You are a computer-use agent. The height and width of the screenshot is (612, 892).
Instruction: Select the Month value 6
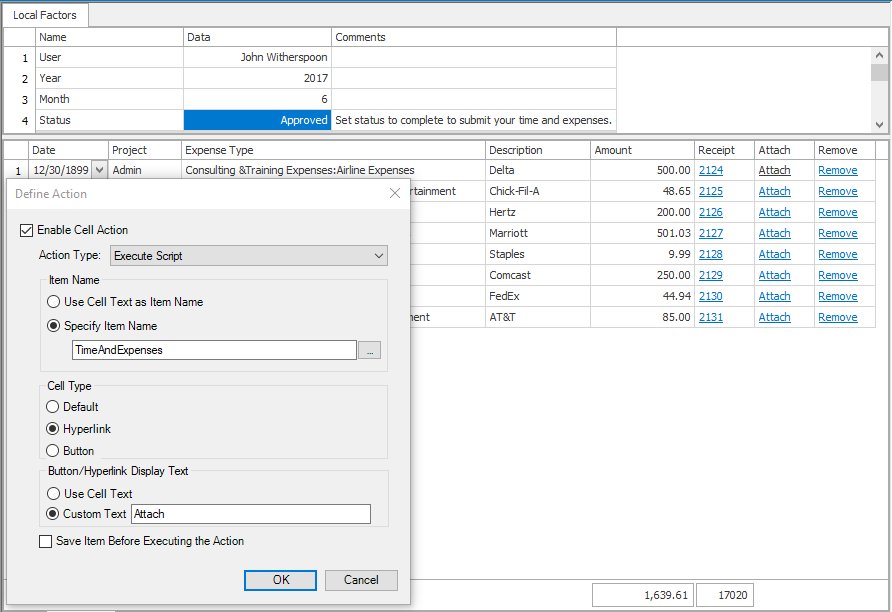pos(257,99)
